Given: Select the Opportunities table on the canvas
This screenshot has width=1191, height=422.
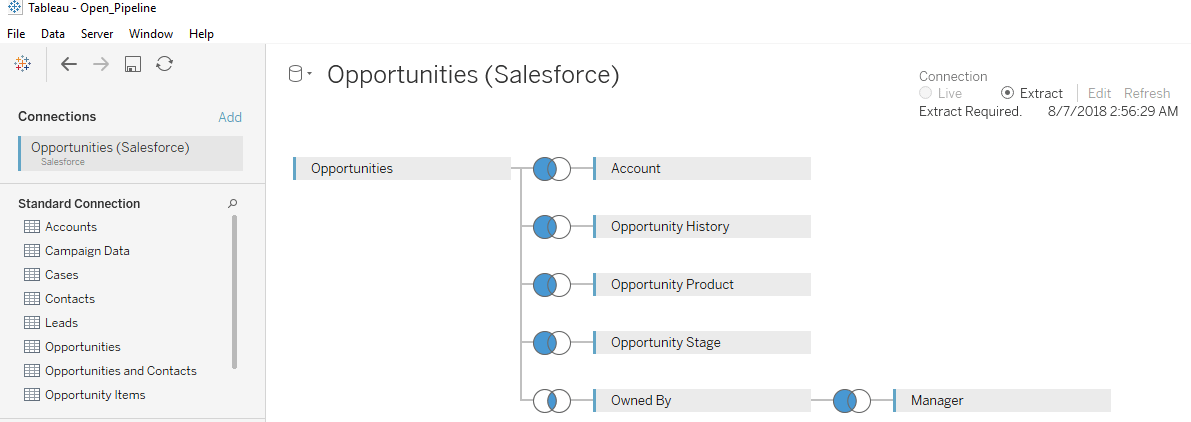Looking at the screenshot, I should (402, 168).
